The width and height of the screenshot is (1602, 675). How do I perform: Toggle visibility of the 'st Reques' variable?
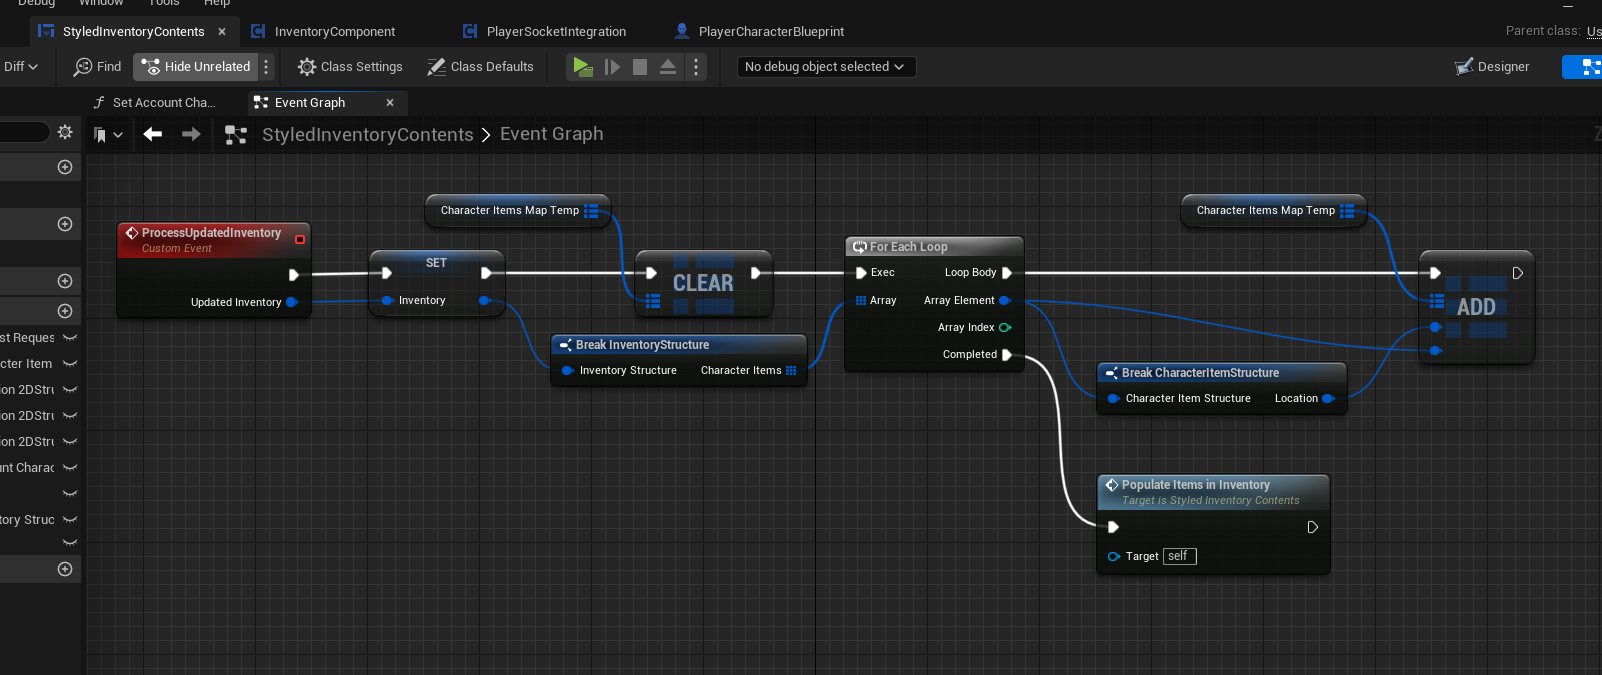70,338
